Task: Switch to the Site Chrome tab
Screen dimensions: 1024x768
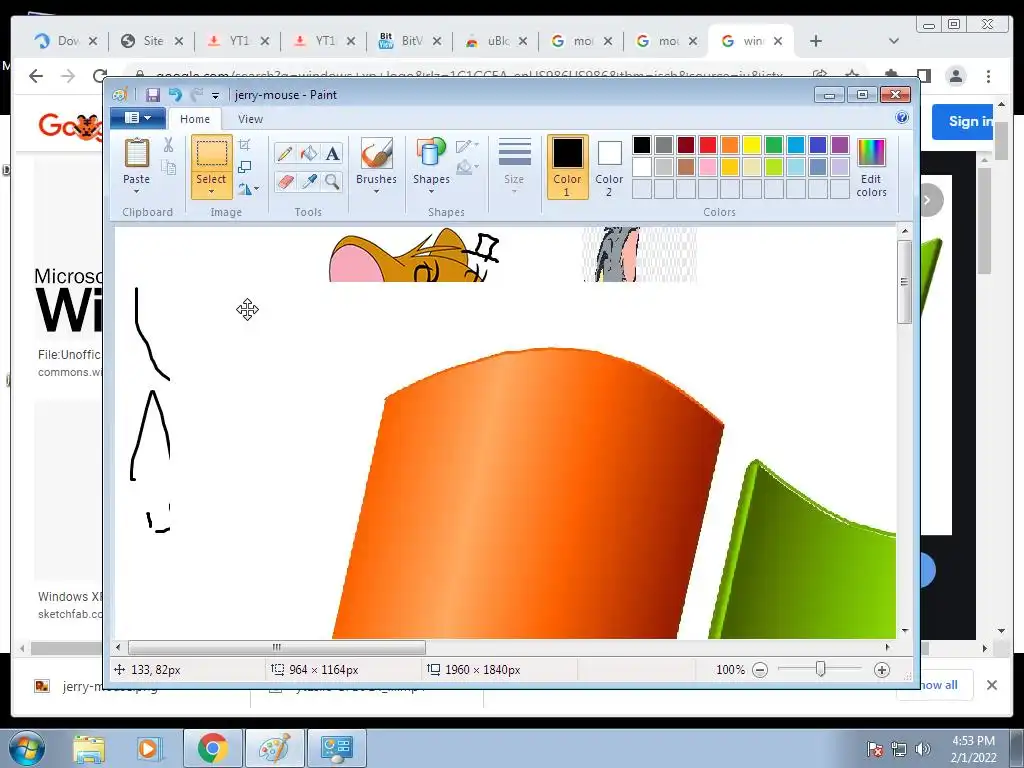Action: [153, 40]
